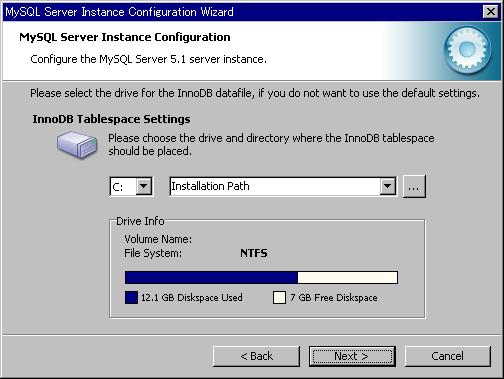Screen dimensions: 504x379
Task: Click the C: drive field
Action: pyautogui.click(x=123, y=187)
